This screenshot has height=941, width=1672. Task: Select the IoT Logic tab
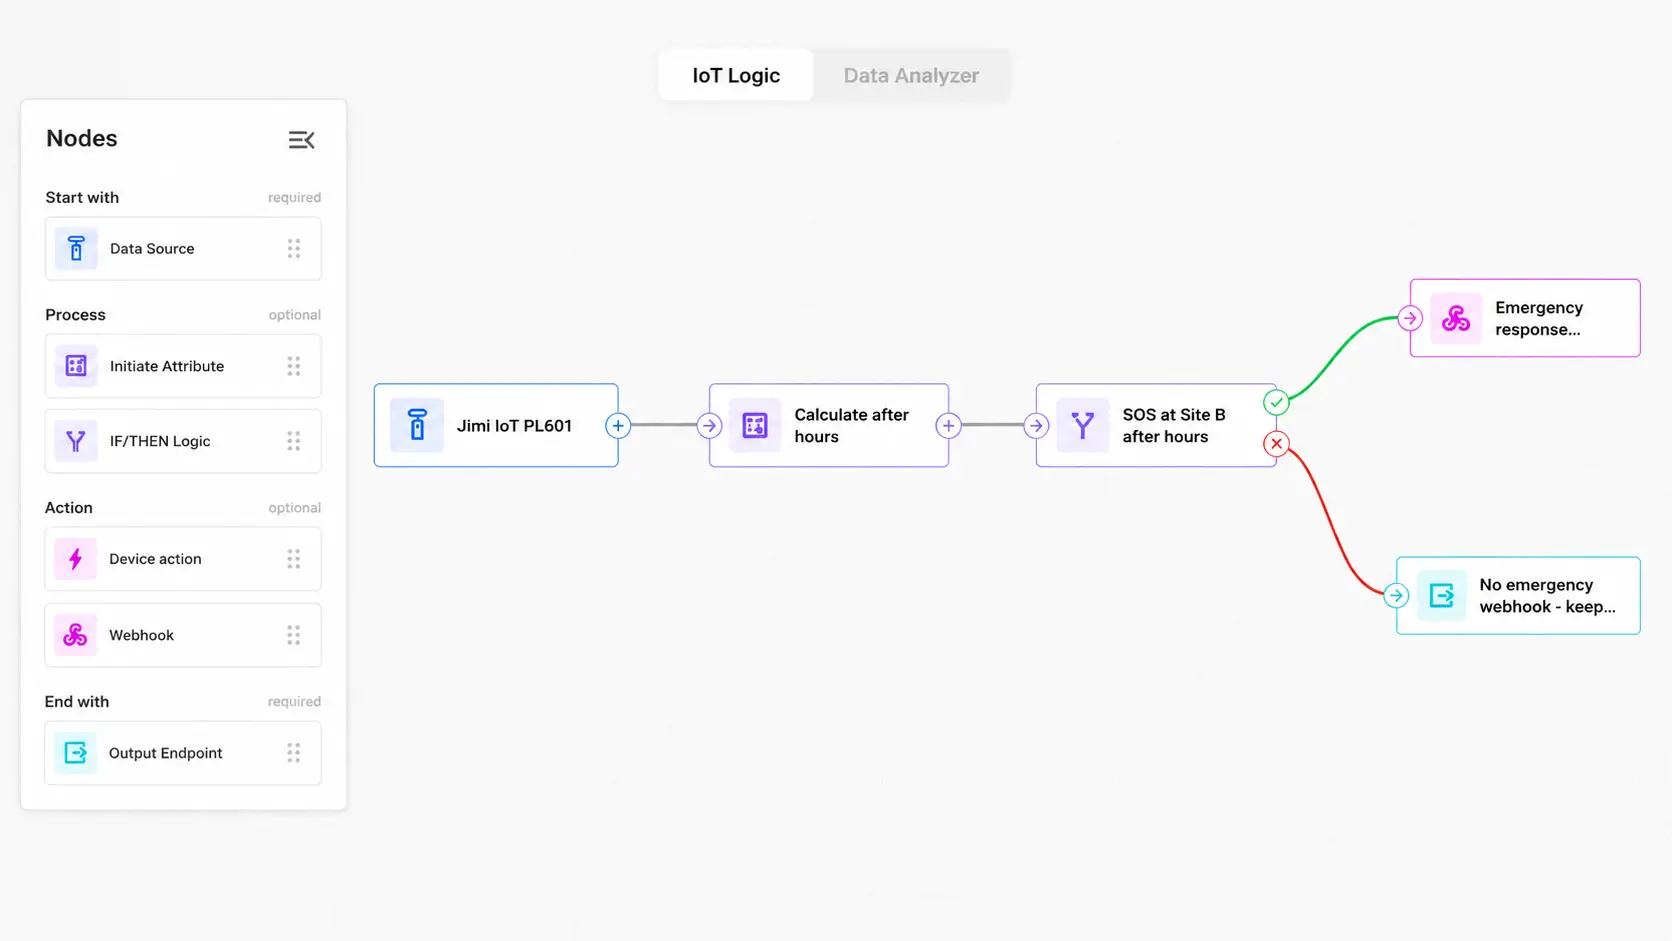pyautogui.click(x=736, y=75)
